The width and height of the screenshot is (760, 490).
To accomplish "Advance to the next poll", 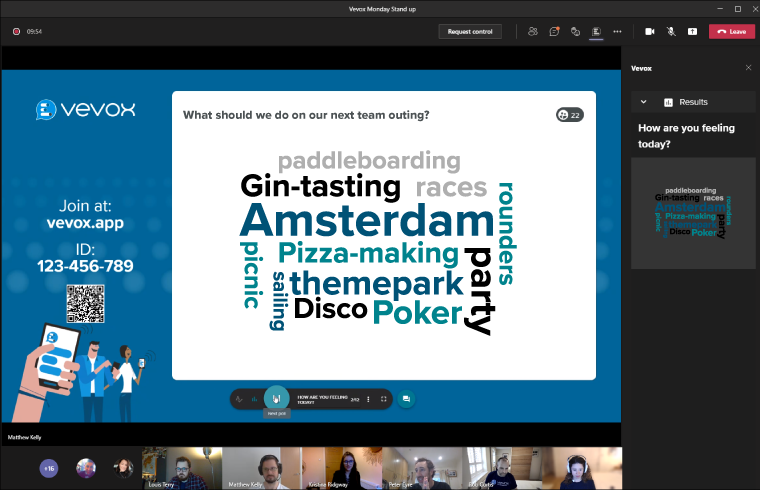I will tap(277, 397).
